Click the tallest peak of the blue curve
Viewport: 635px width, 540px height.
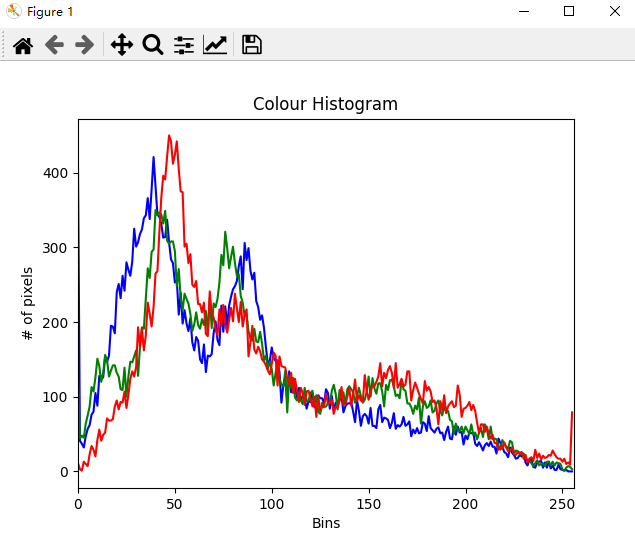tap(153, 158)
